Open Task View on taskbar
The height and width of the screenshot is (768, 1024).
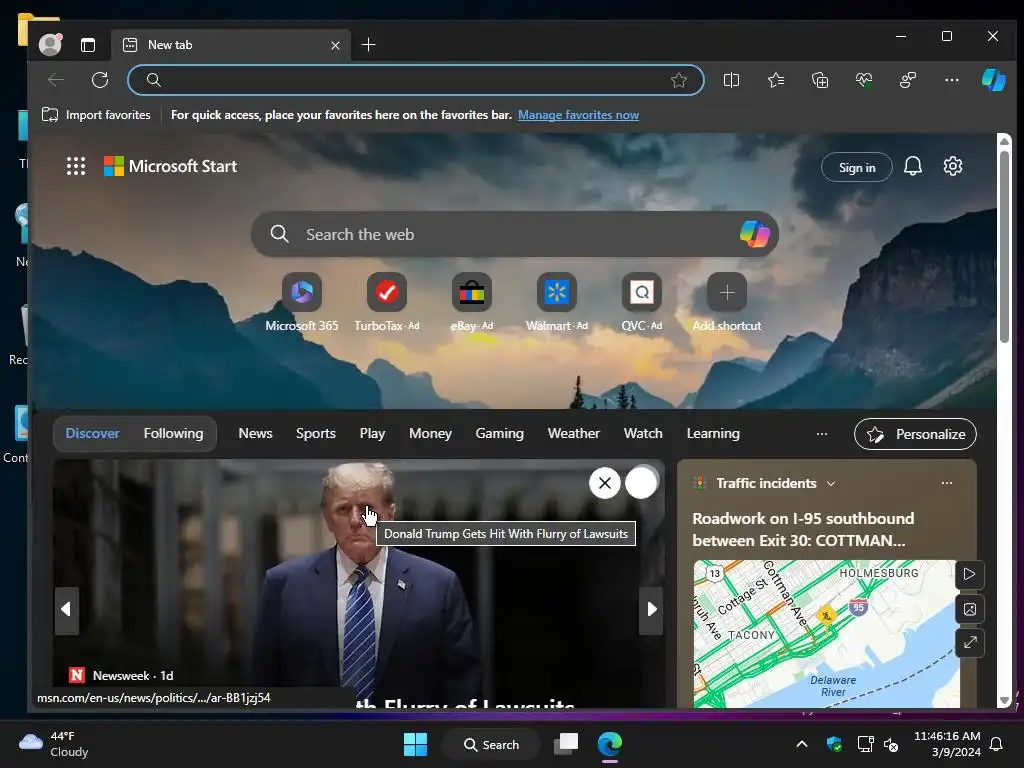click(x=566, y=744)
